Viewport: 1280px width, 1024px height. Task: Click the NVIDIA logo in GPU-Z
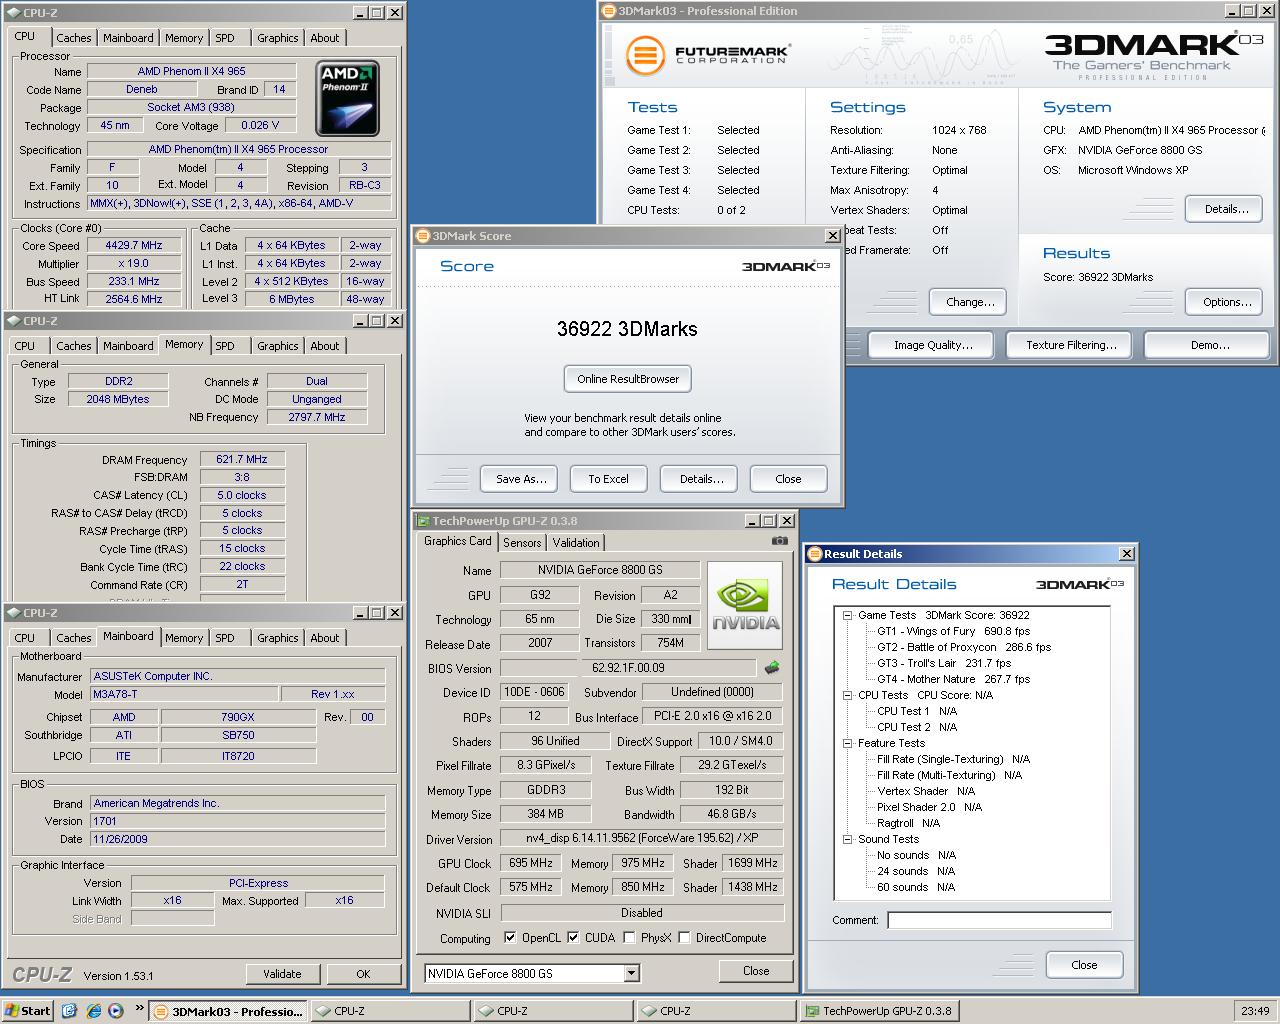(745, 605)
